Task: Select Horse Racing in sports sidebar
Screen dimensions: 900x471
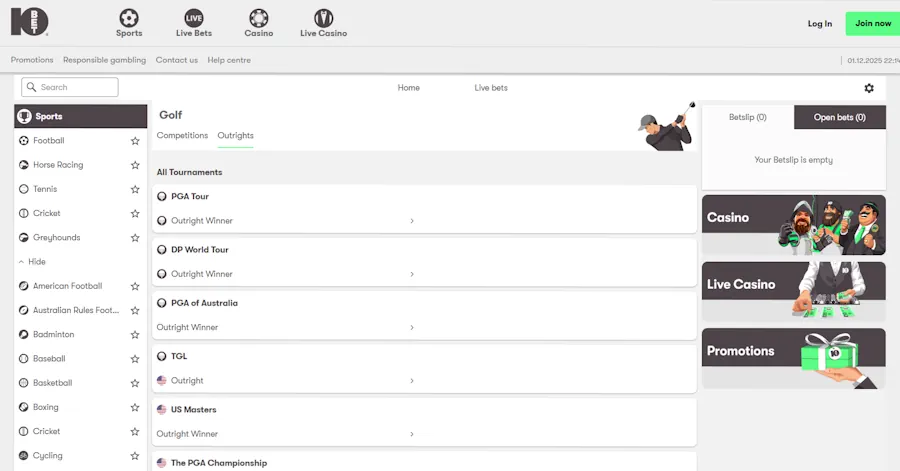Action: click(x=58, y=165)
